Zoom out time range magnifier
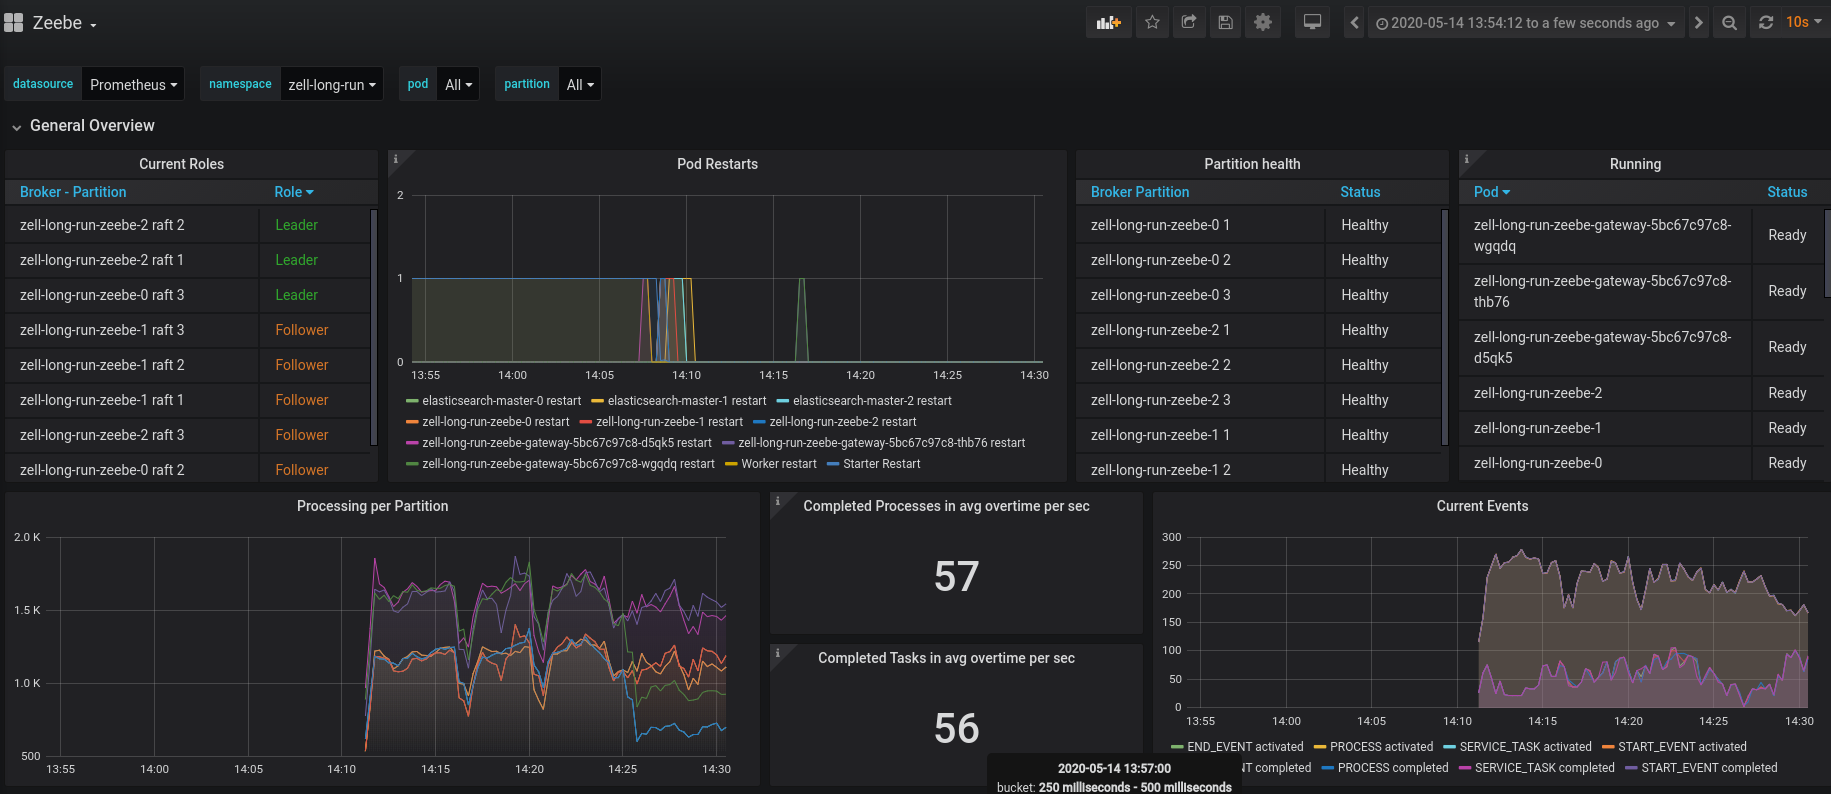 1729,22
